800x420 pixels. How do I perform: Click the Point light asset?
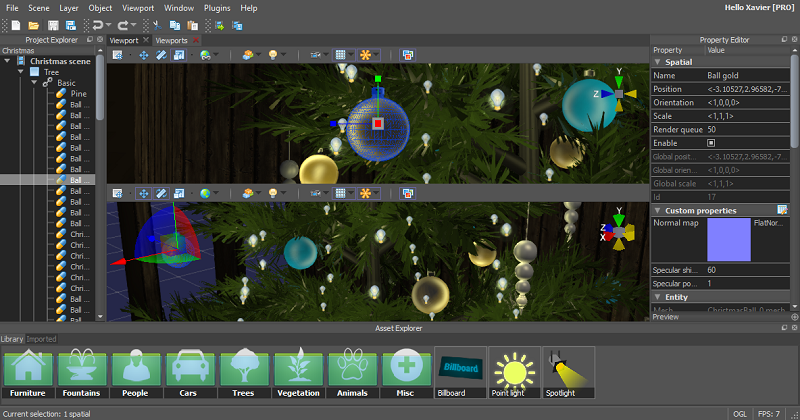[515, 370]
